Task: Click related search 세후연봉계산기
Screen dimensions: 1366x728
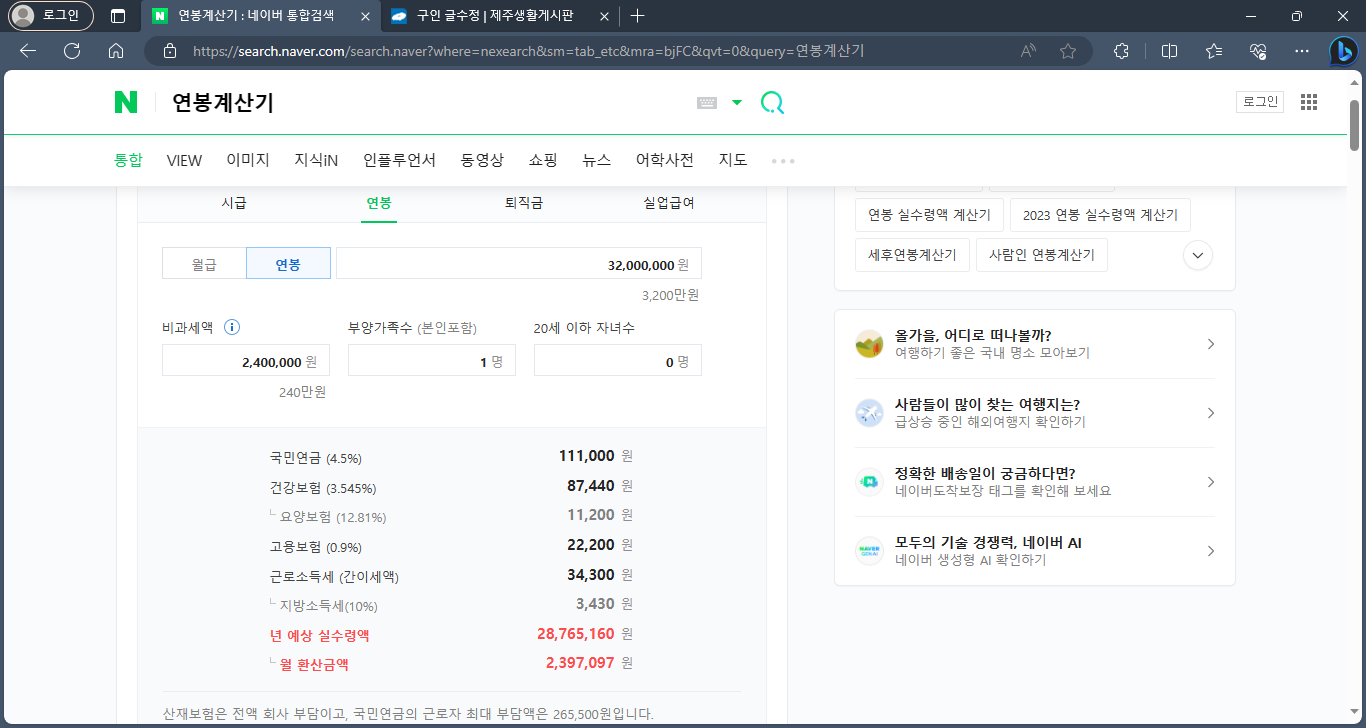Action: (912, 254)
